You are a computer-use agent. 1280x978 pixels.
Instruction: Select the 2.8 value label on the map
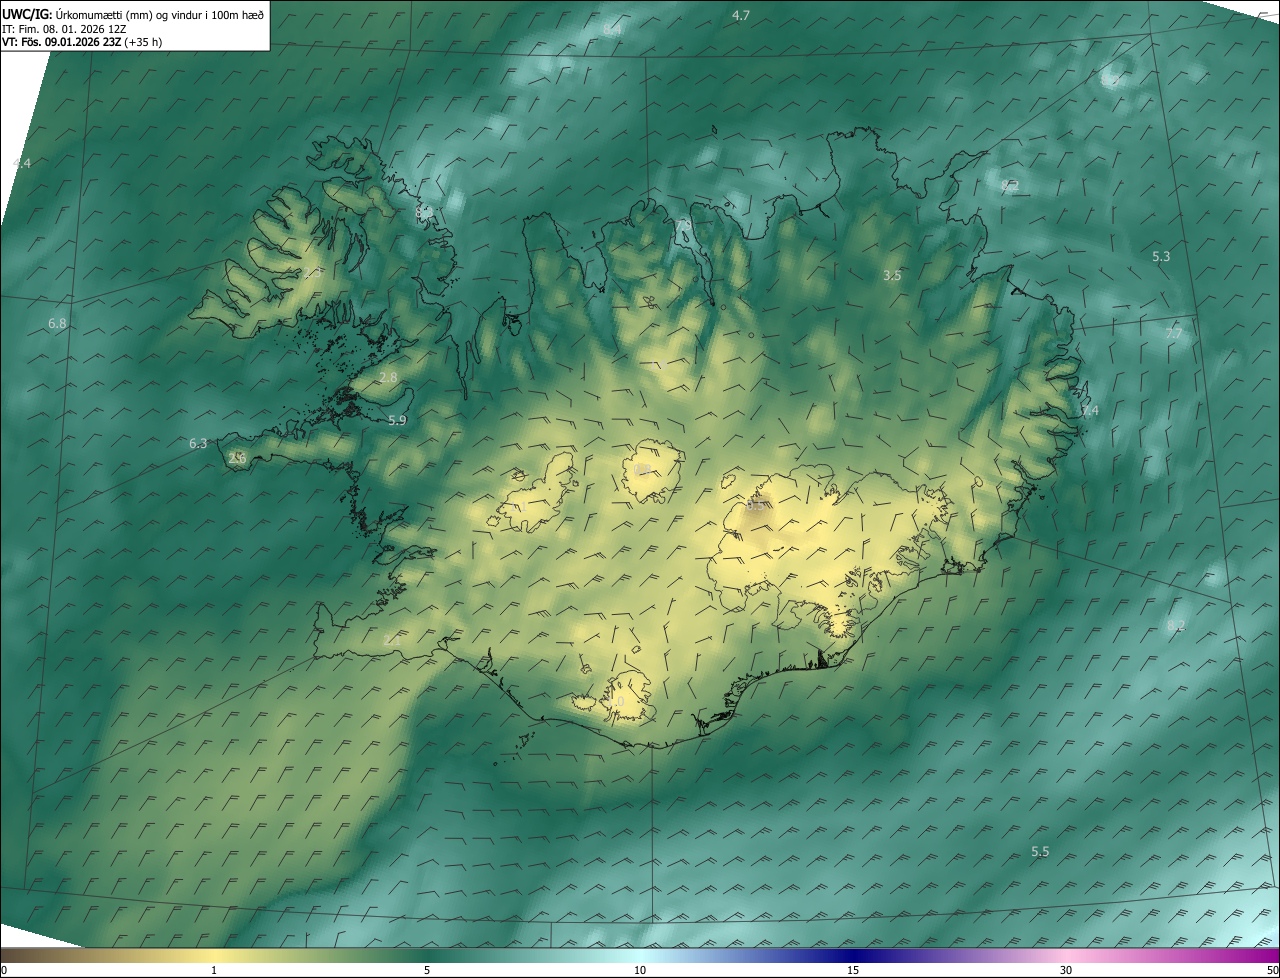[x=389, y=377]
